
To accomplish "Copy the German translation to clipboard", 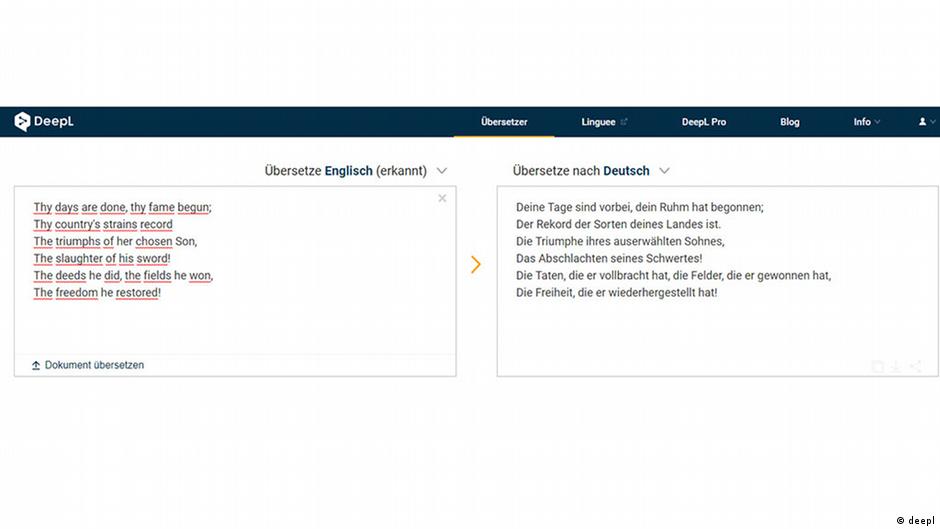I will pyautogui.click(x=878, y=367).
